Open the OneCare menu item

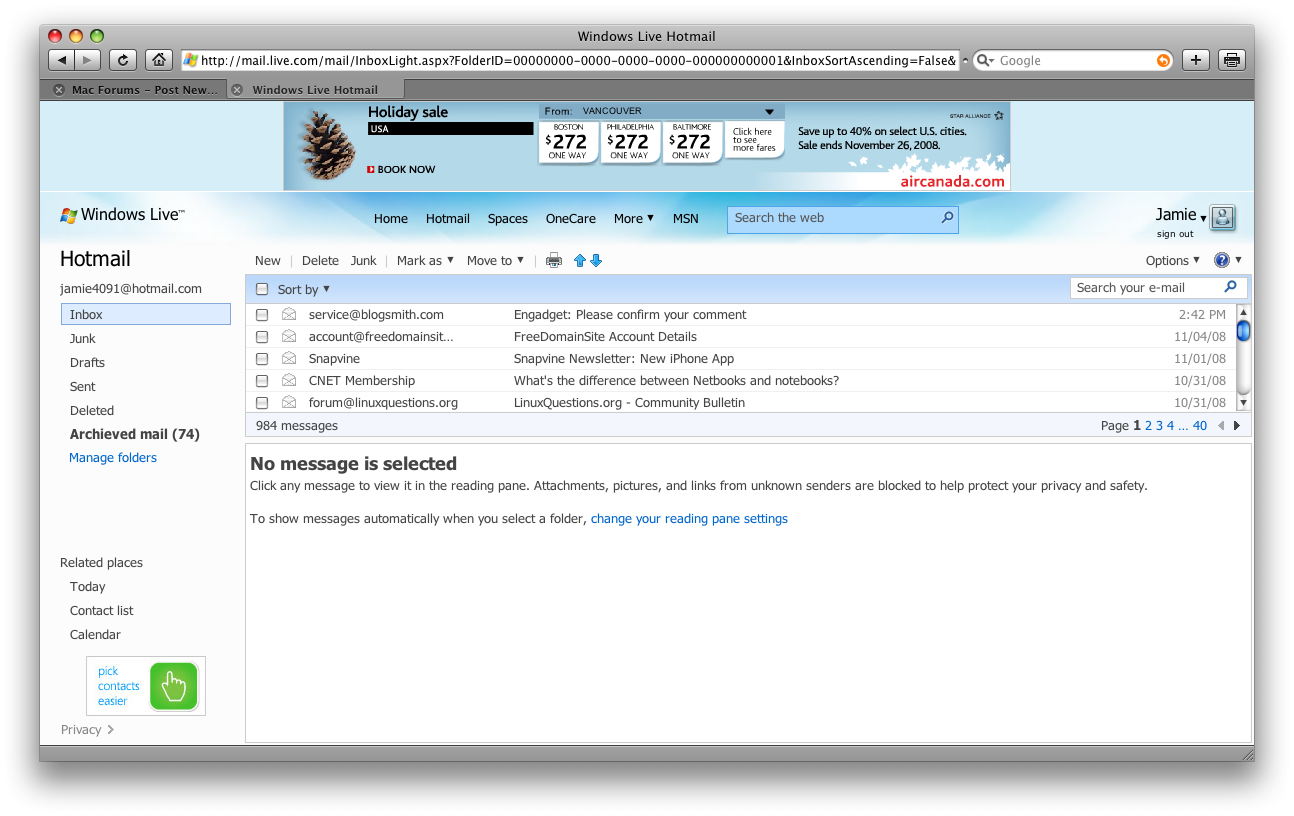click(571, 218)
